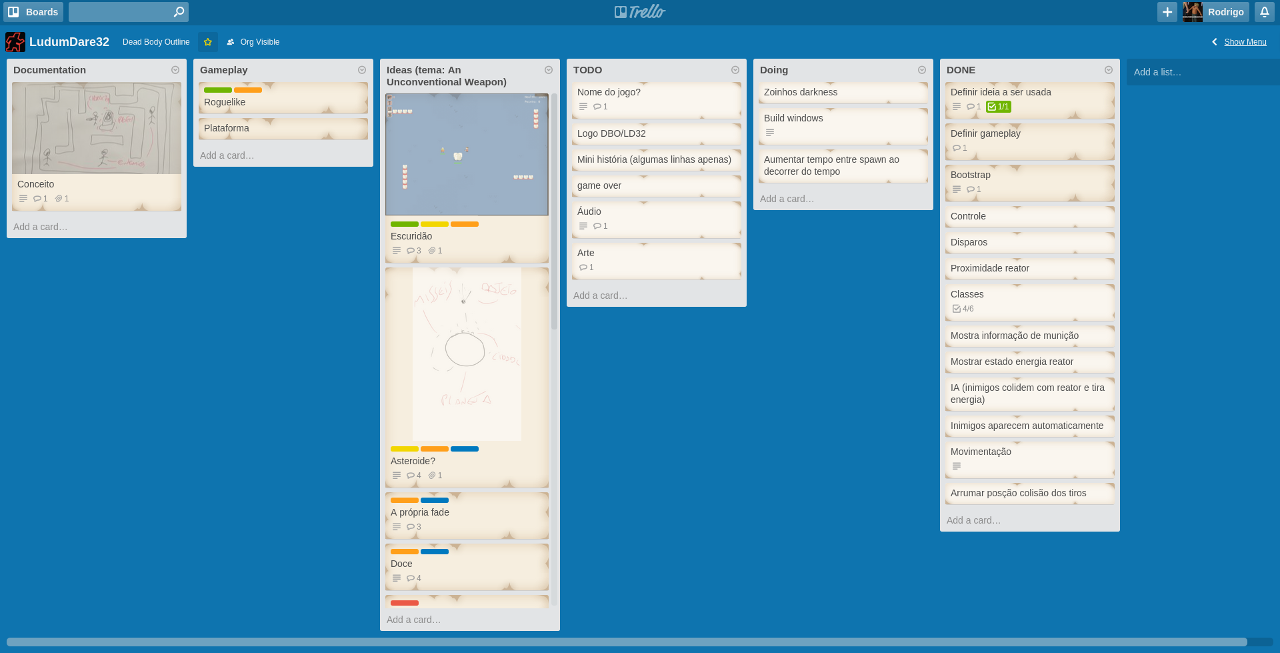The width and height of the screenshot is (1280, 653).
Task: Click the Show Menu link
Action: coord(1245,42)
